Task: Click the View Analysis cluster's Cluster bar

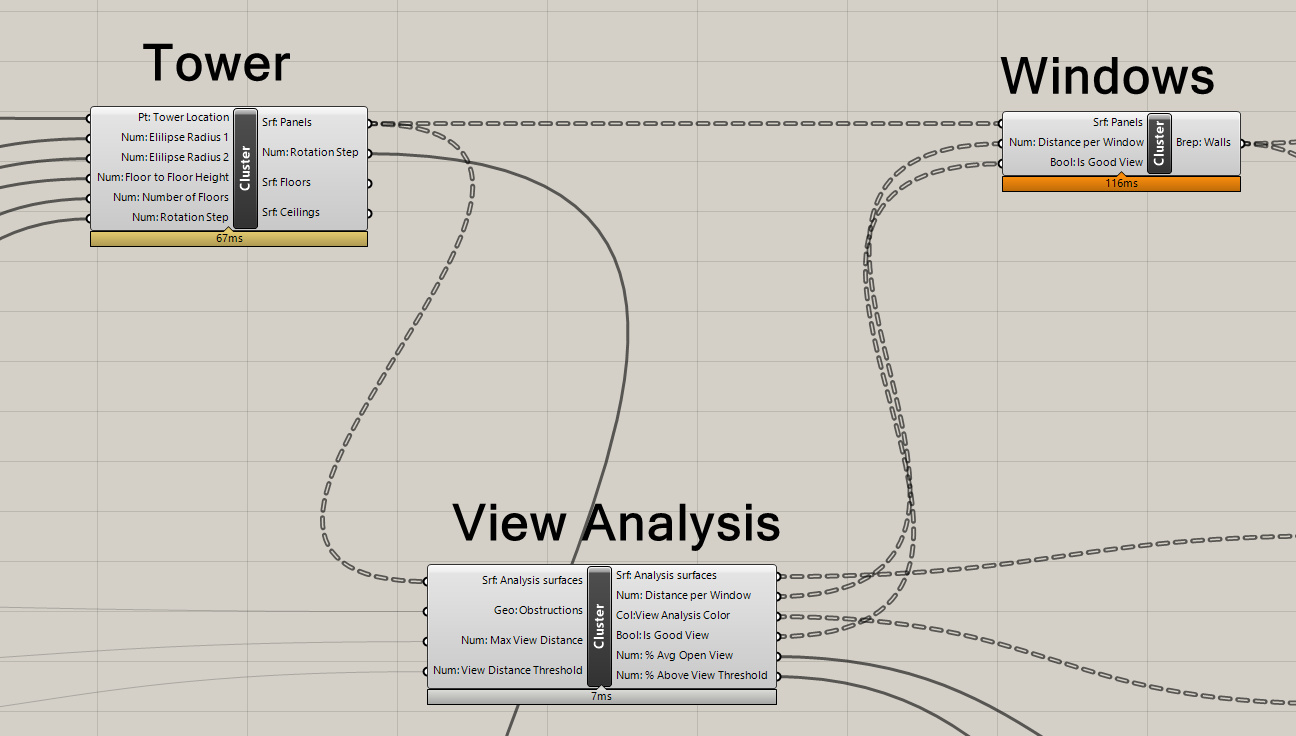Action: click(599, 626)
